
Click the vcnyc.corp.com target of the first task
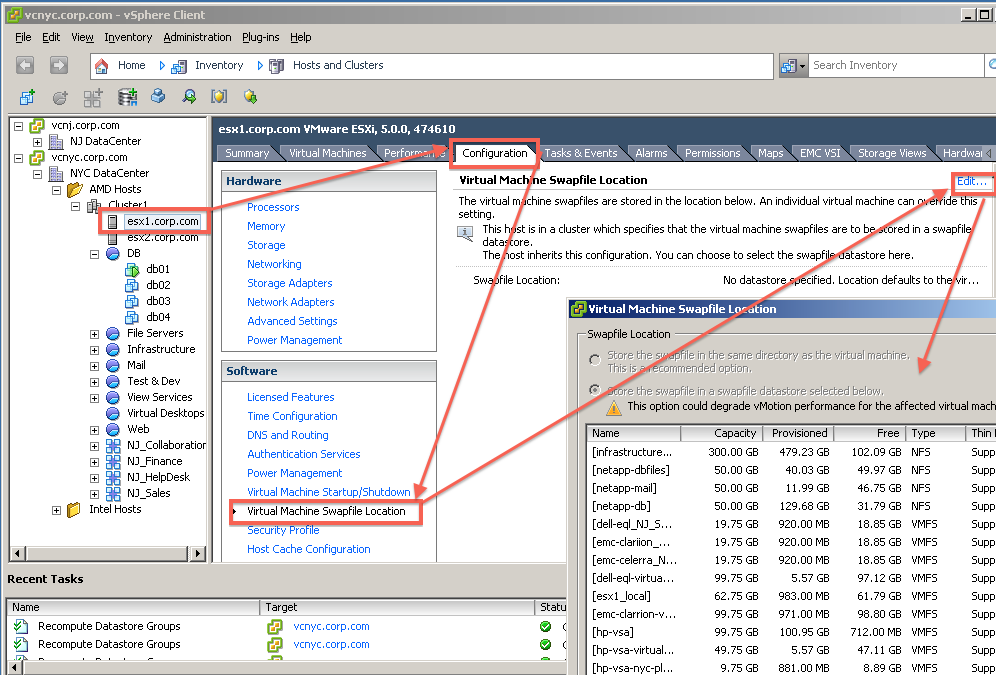click(x=331, y=626)
